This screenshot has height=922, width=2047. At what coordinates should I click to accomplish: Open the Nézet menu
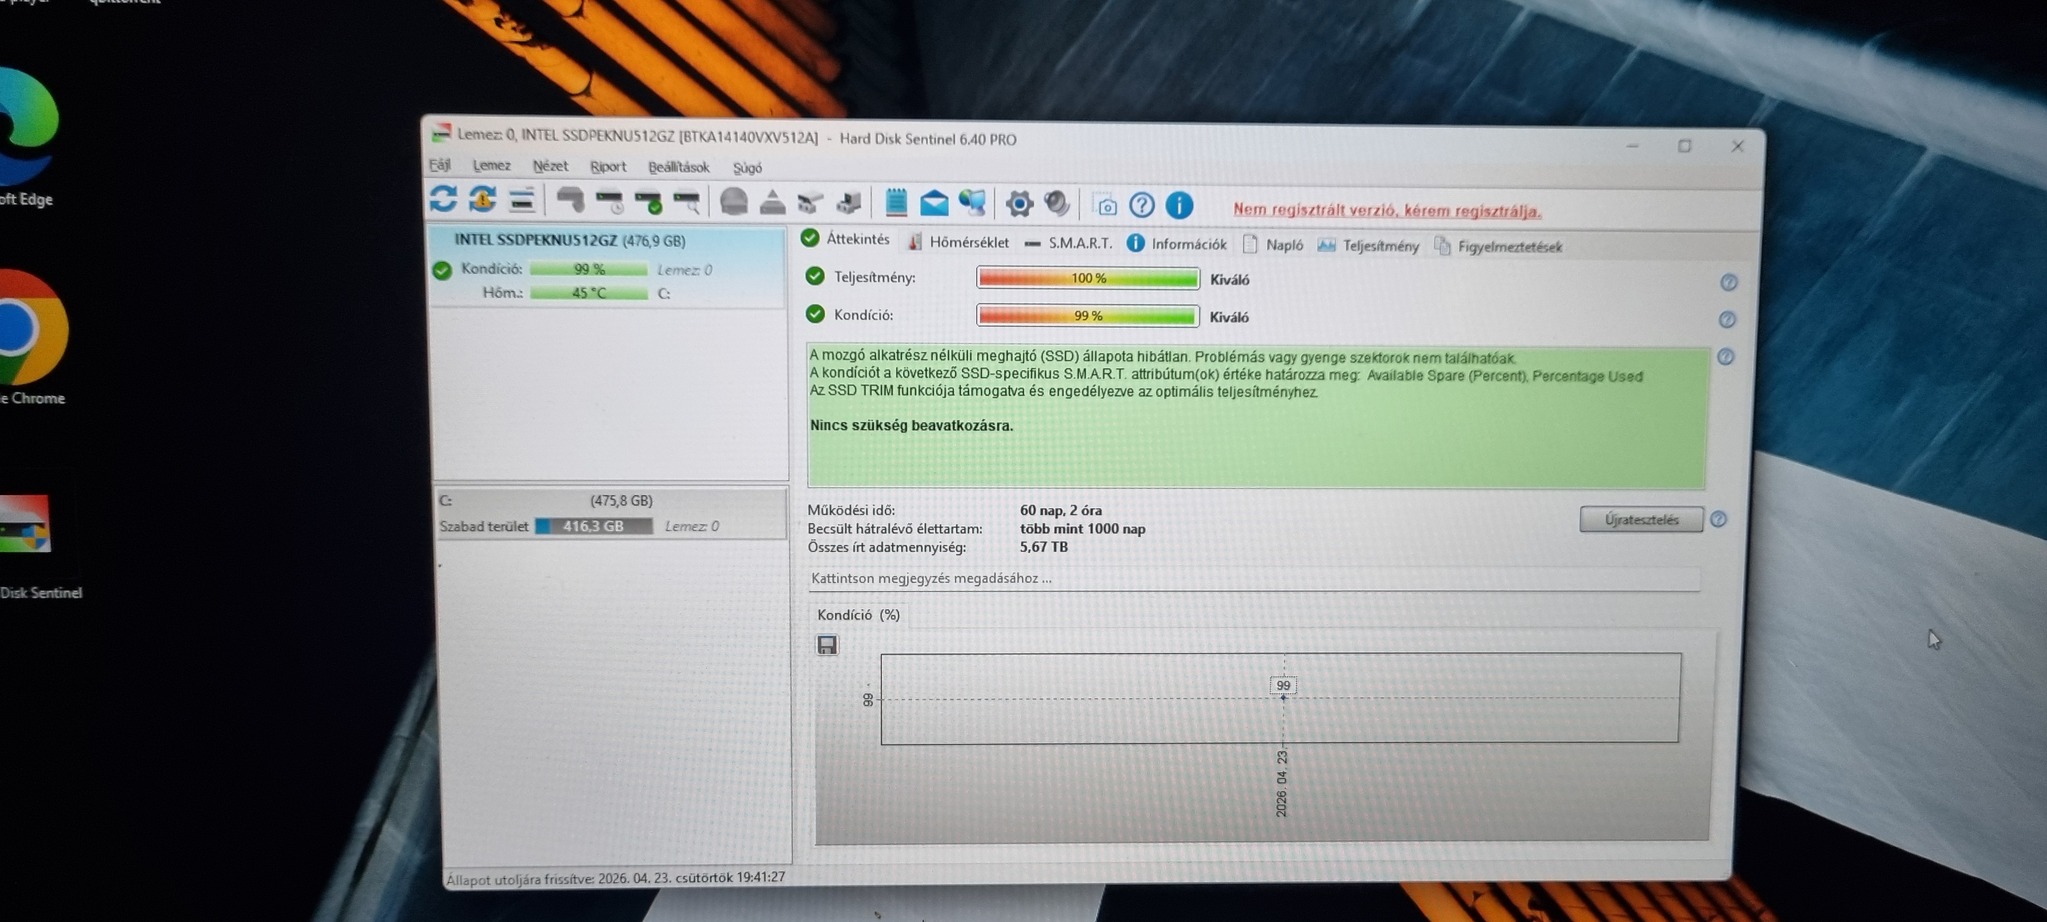click(550, 166)
